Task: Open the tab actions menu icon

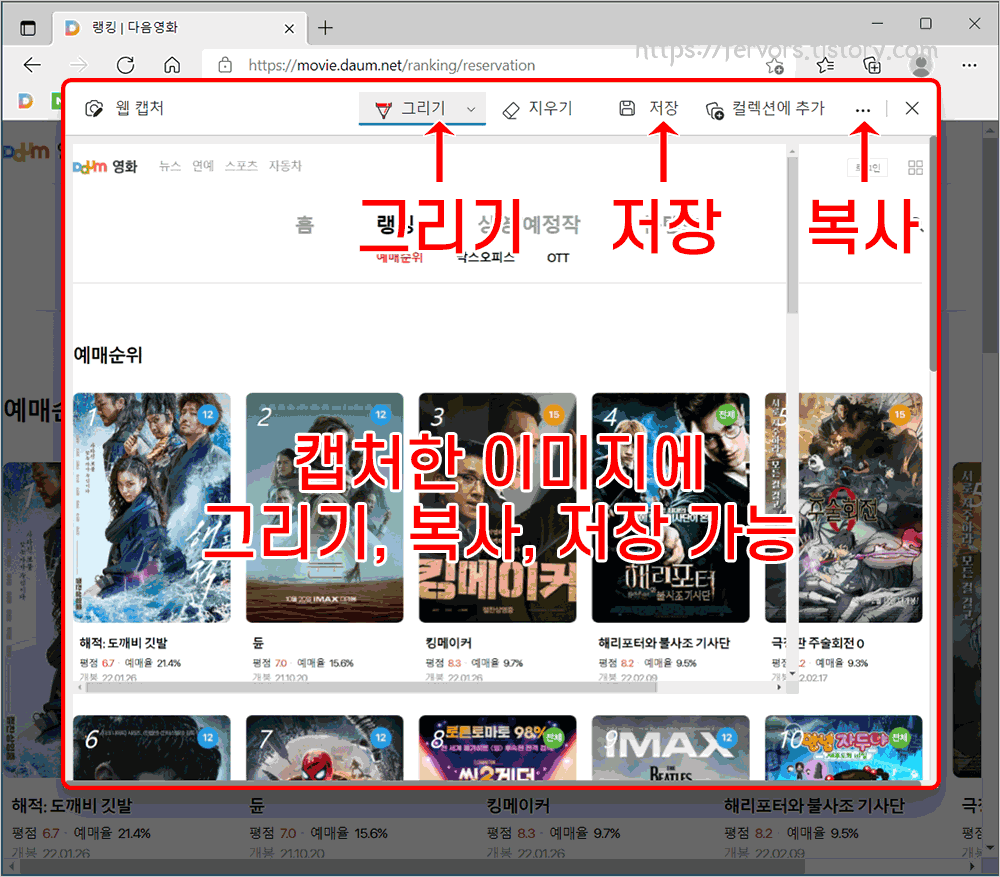Action: [x=28, y=28]
